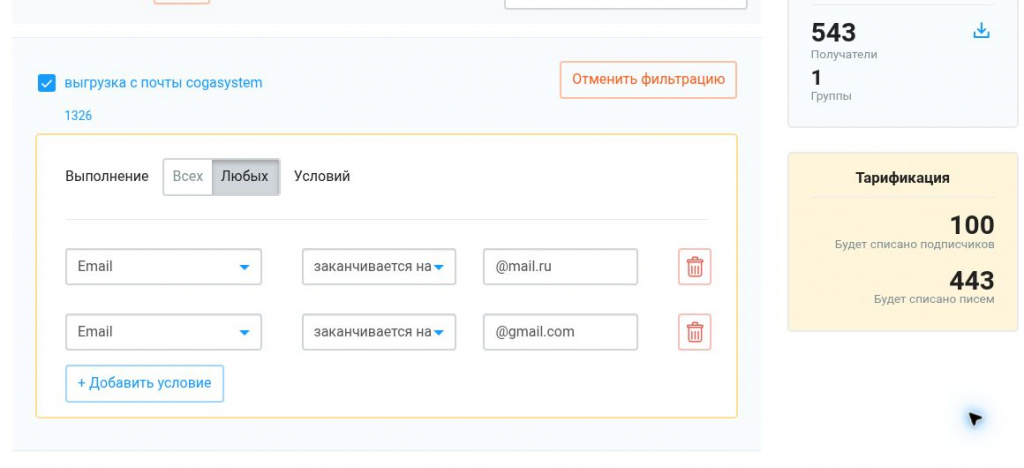1024x468 pixels.
Task: Open the 'выгрузка с почты cogasystem' group link
Action: (x=163, y=83)
